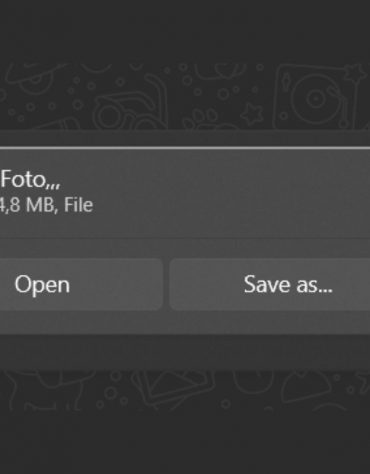Image resolution: width=370 pixels, height=474 pixels.
Task: Click the bright top border of file card
Action: click(185, 148)
